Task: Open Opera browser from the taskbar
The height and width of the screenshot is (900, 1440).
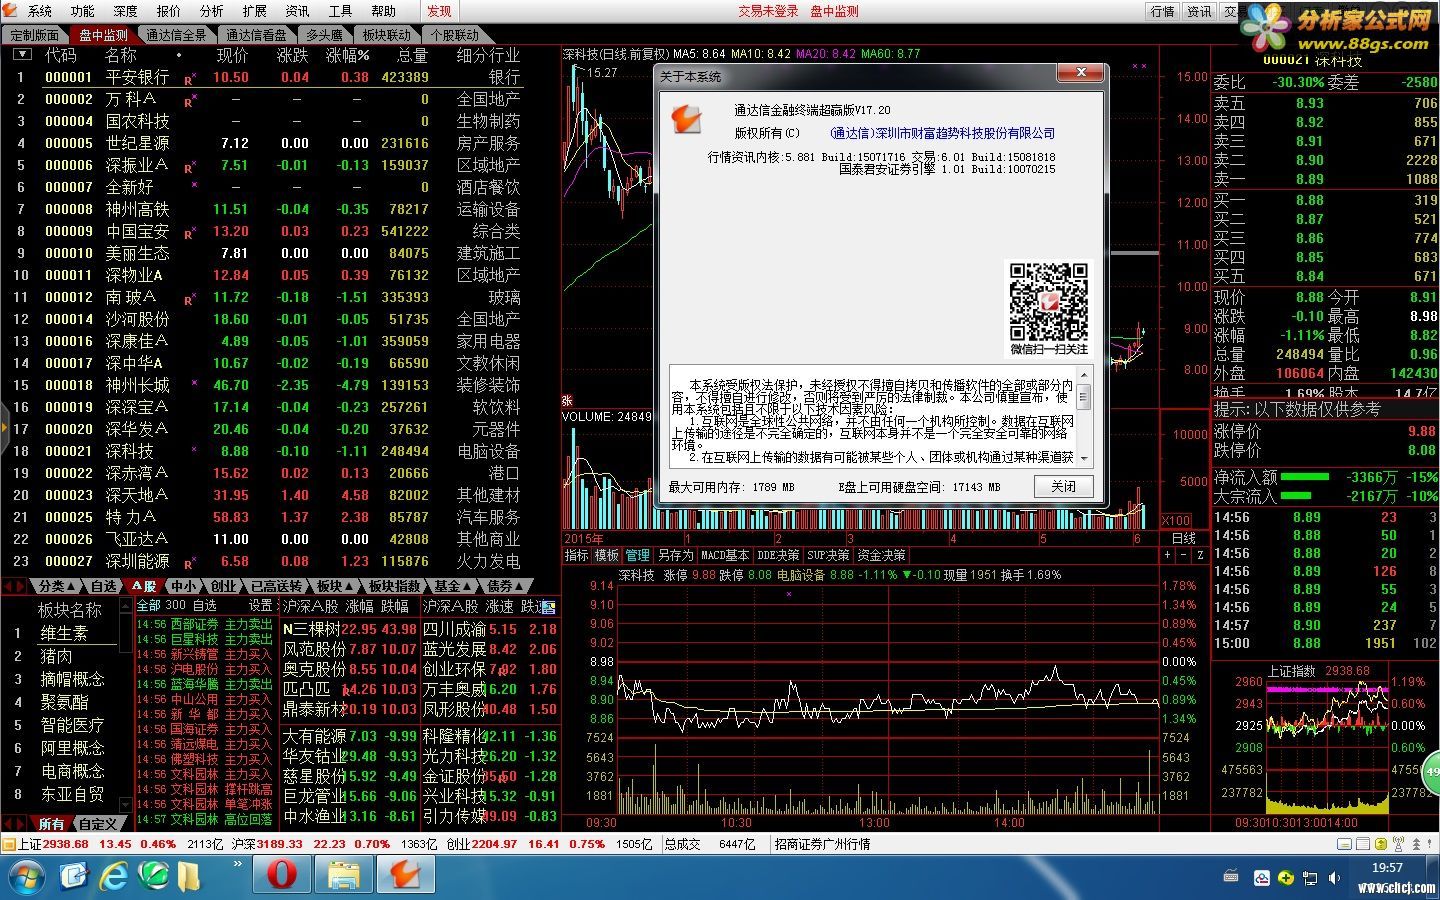Action: click(x=282, y=875)
